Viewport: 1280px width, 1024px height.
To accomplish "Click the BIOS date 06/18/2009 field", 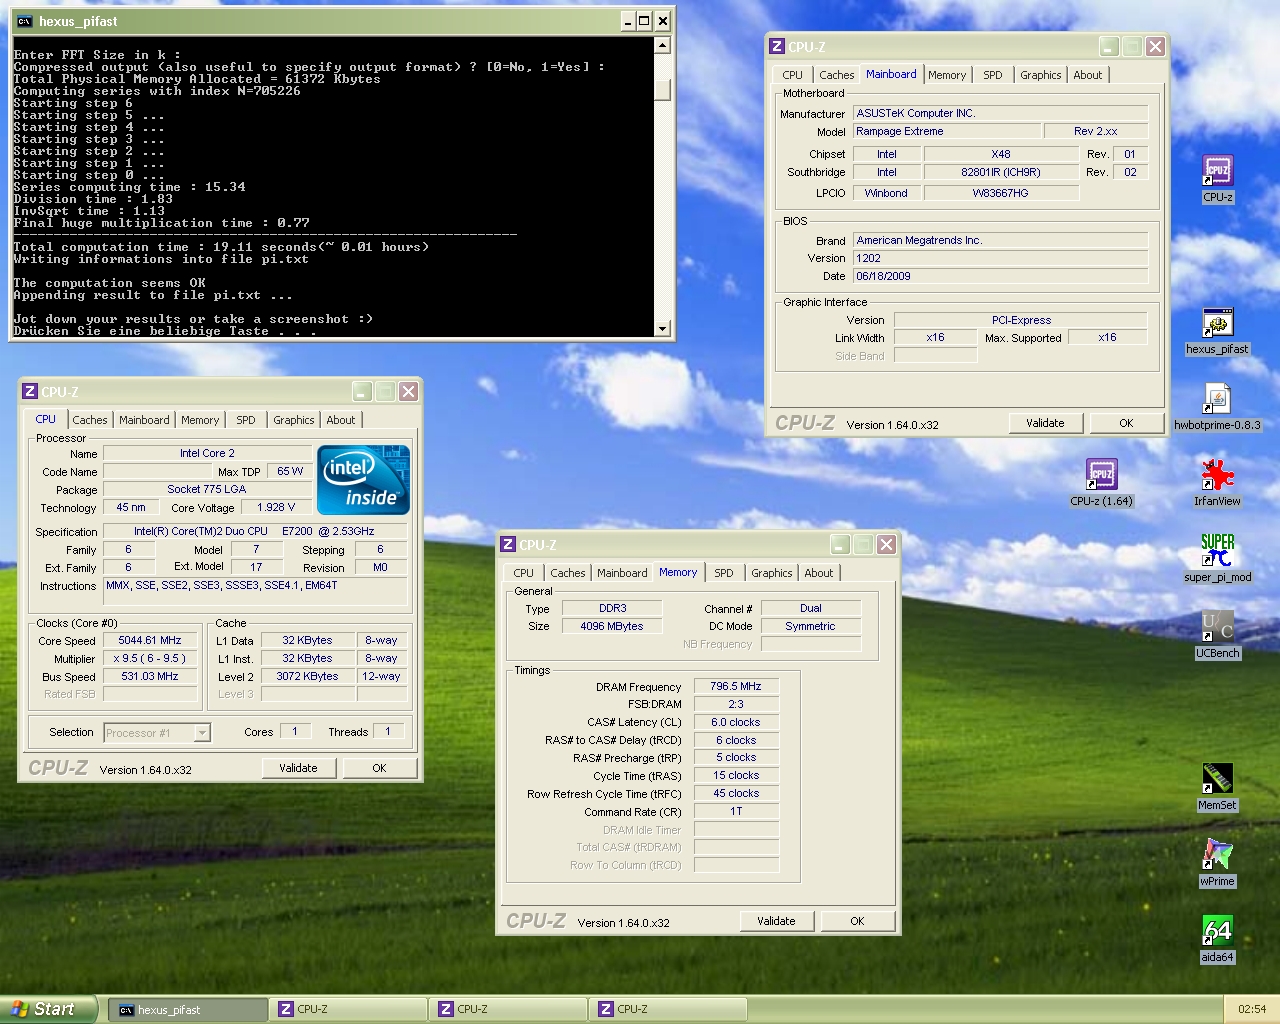I will [1000, 277].
